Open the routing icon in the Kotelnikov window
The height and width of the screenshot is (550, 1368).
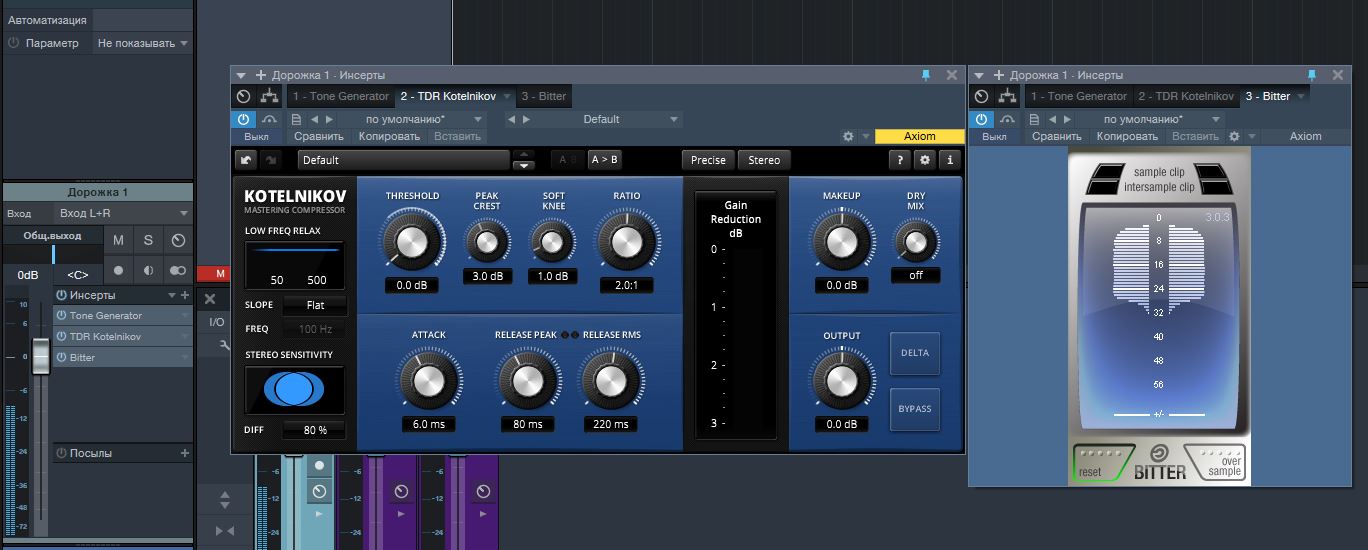click(x=269, y=96)
